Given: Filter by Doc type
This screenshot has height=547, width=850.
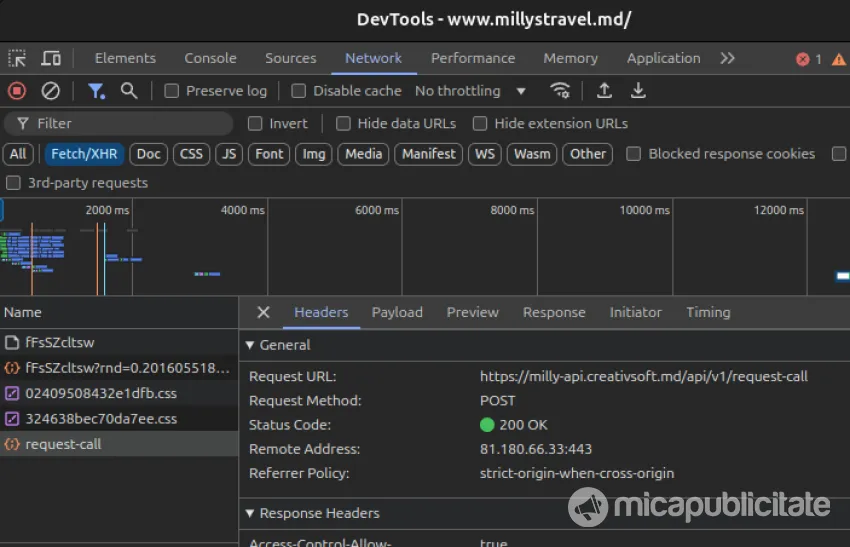Looking at the screenshot, I should coord(149,154).
